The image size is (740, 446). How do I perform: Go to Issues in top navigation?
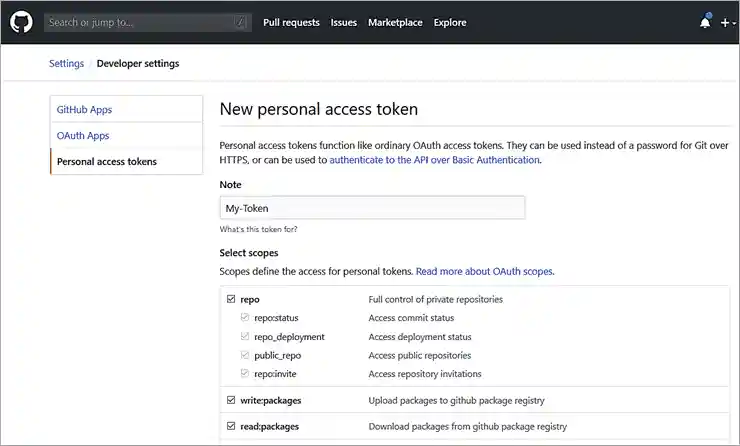[344, 22]
